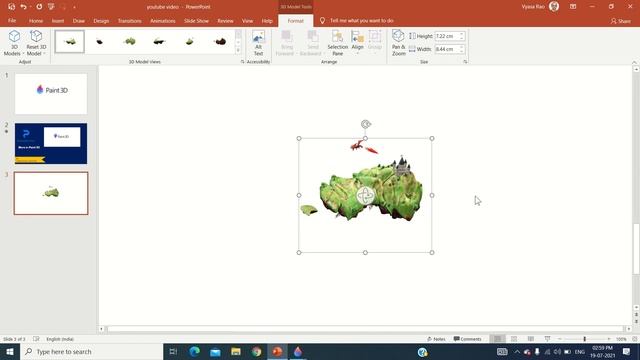Screen dimensions: 640x360
Task: Click the 3D rotate handle on the model
Action: [365, 195]
